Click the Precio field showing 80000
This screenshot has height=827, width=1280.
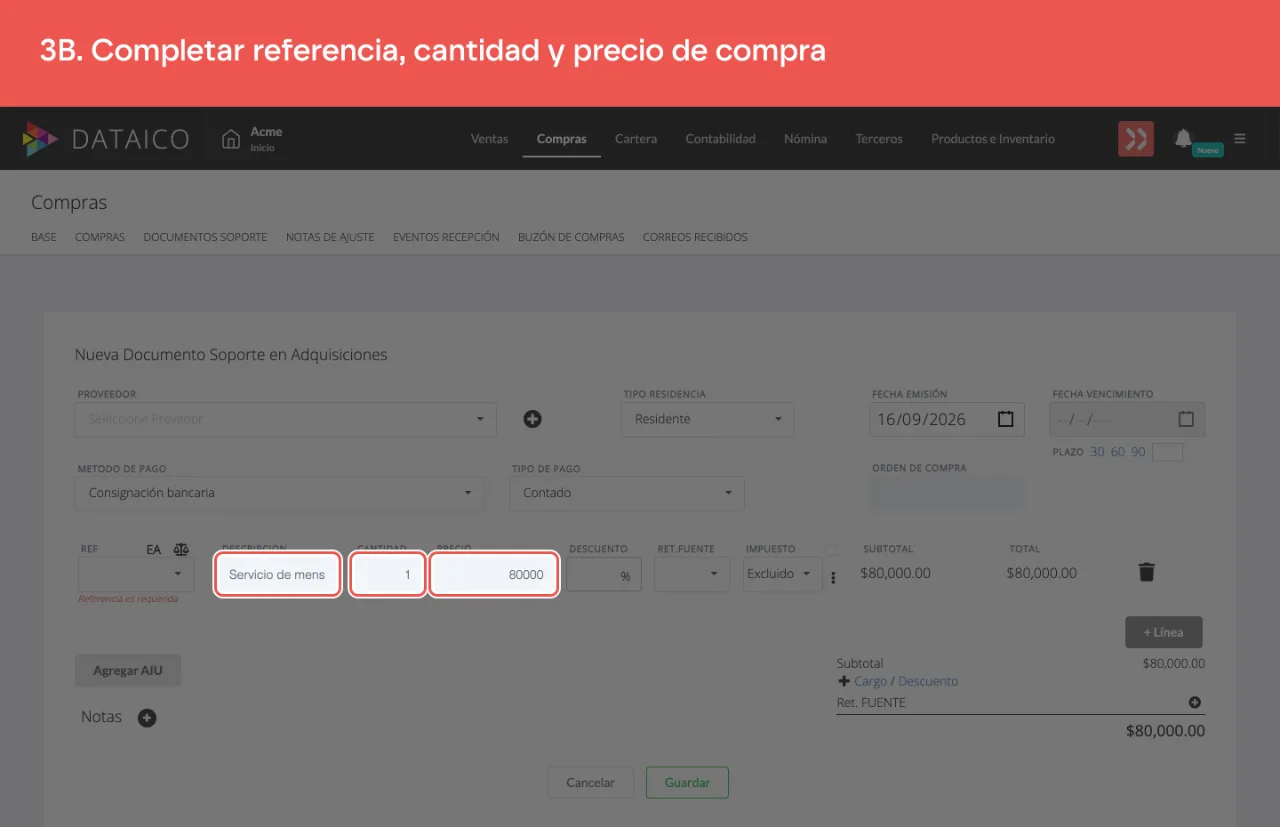tap(494, 575)
